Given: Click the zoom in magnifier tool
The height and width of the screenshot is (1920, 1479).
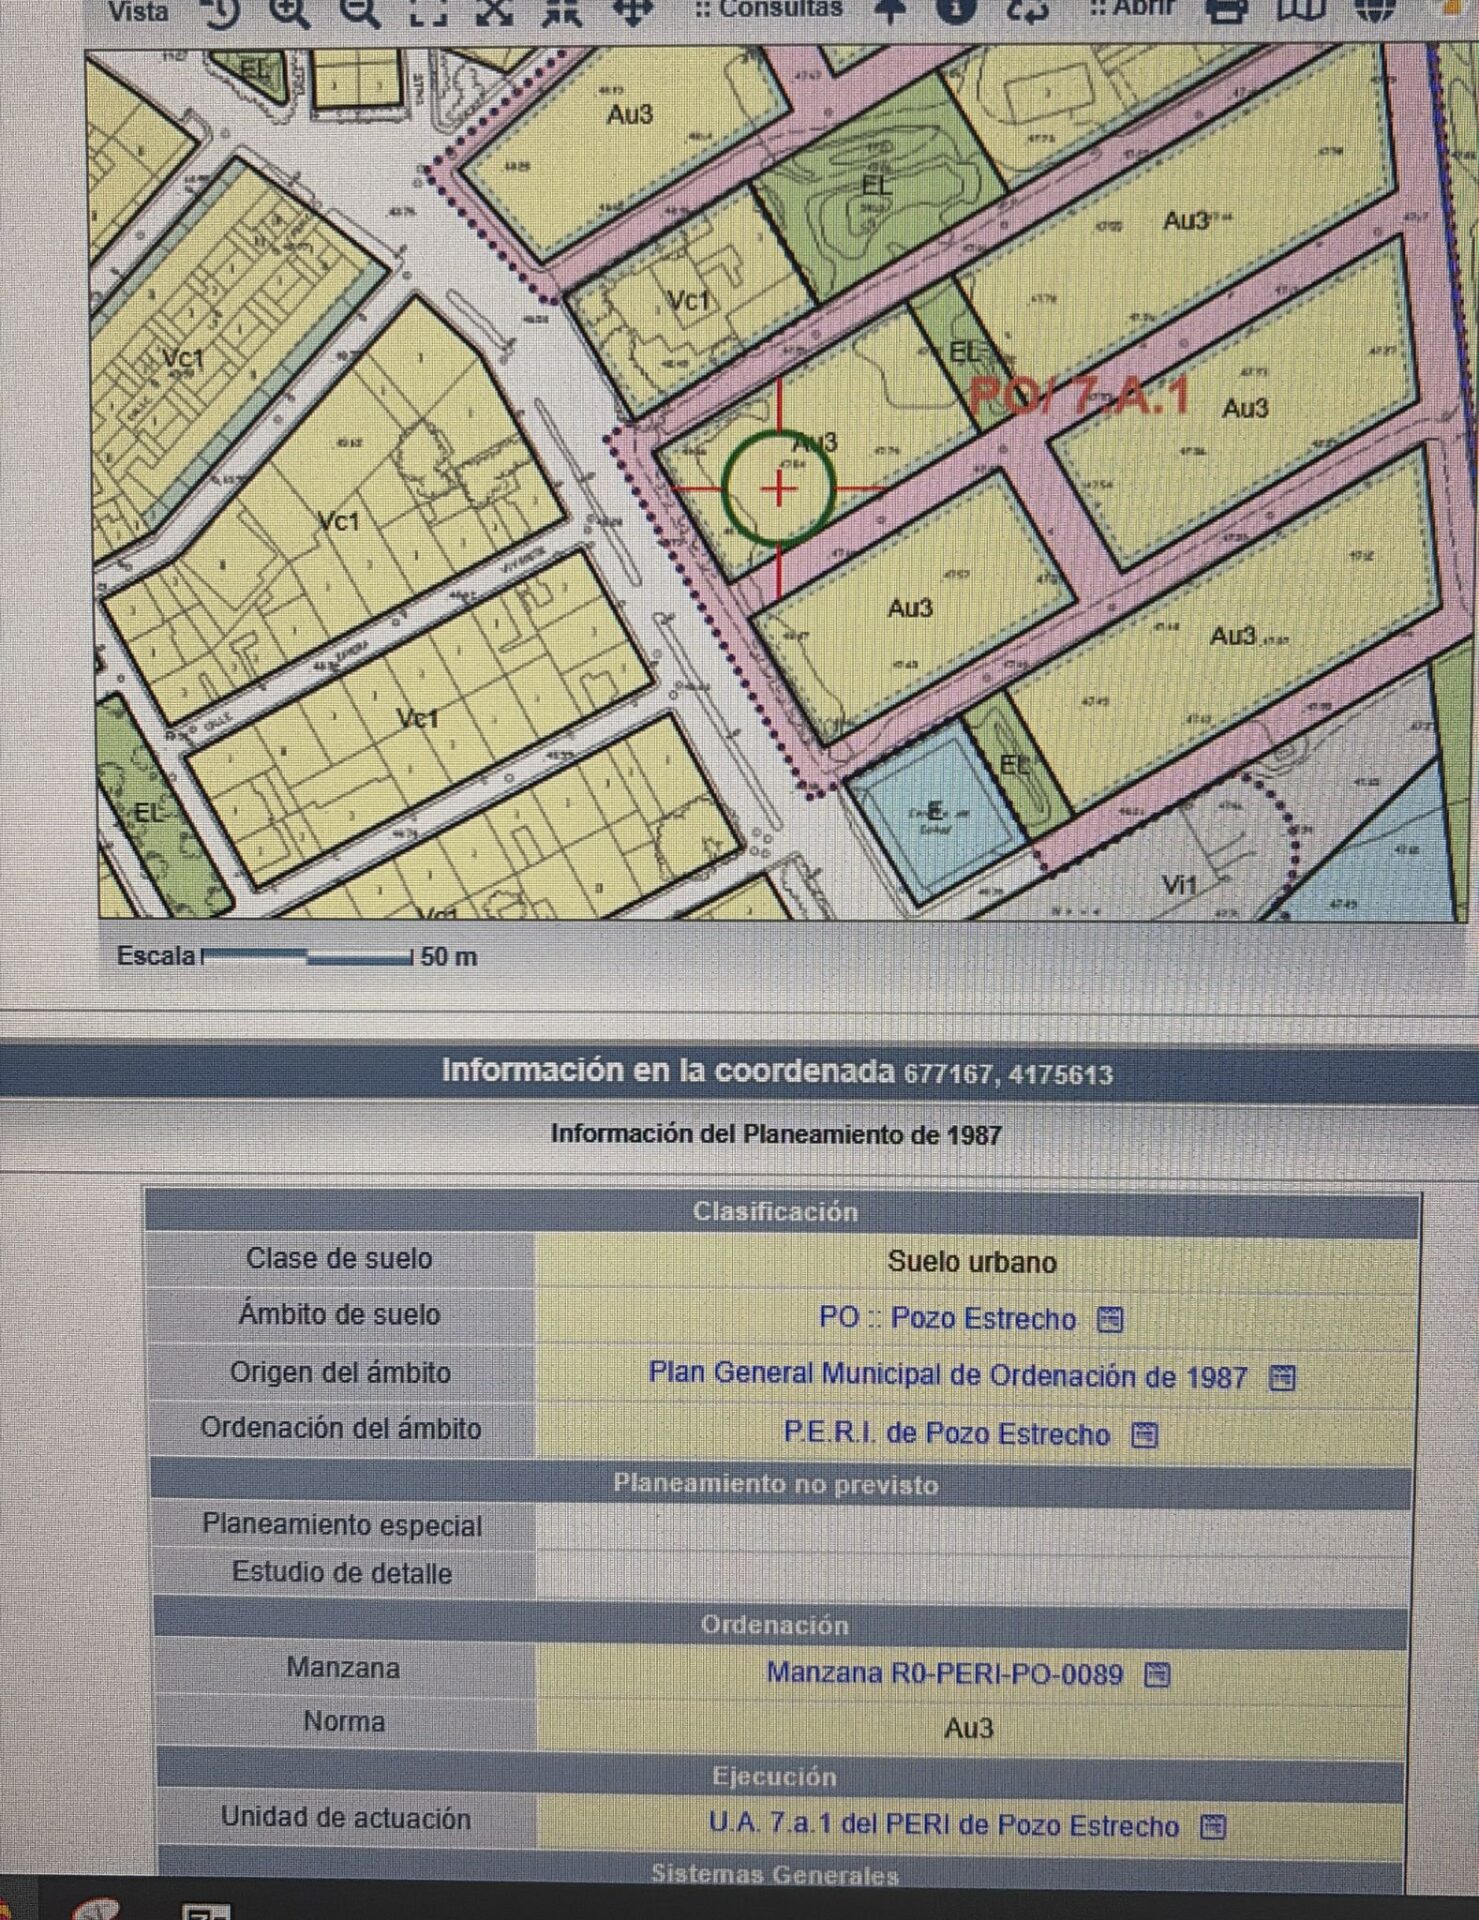Looking at the screenshot, I should (x=289, y=10).
